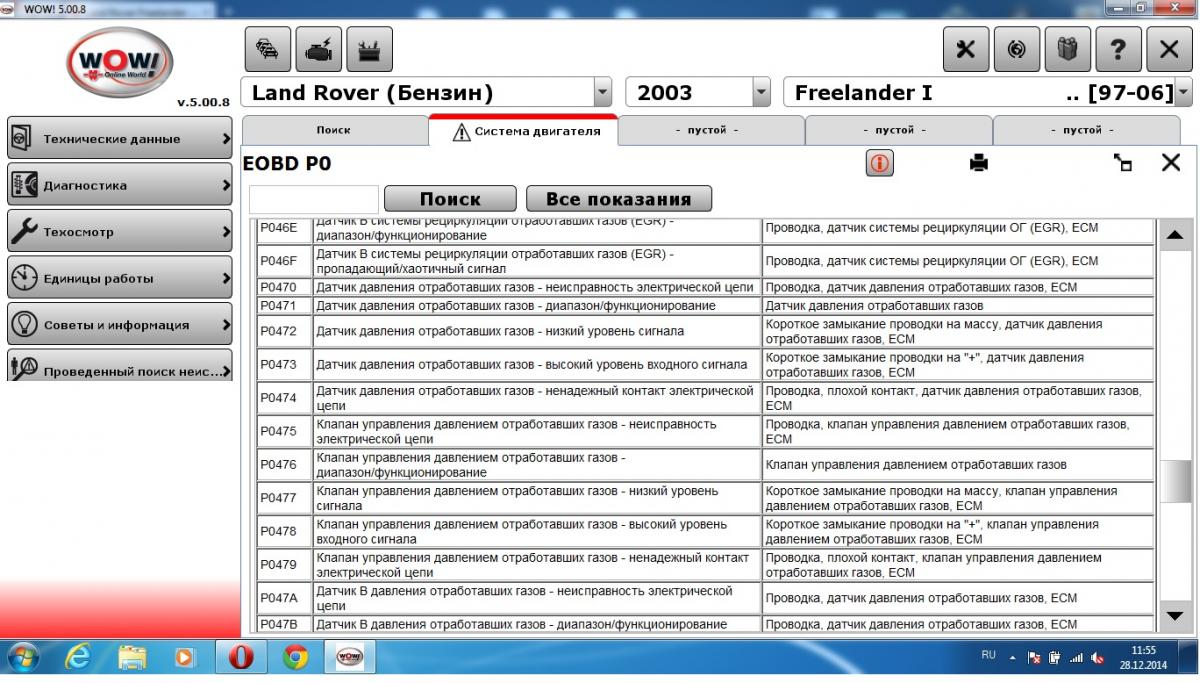1200x683 pixels.
Task: Expand the Техосмотр sidebar menu
Action: point(120,232)
